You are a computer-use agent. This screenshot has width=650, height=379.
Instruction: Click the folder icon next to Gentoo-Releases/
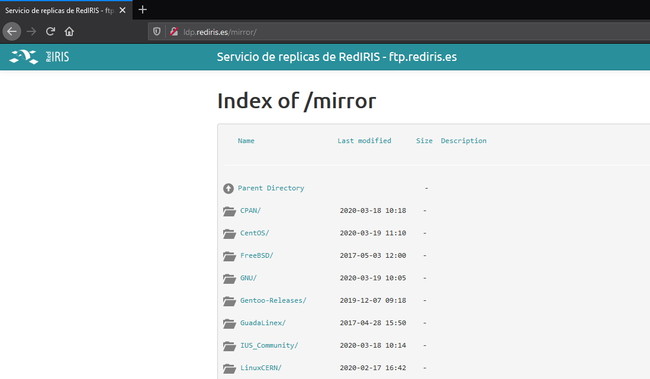pyautogui.click(x=229, y=301)
